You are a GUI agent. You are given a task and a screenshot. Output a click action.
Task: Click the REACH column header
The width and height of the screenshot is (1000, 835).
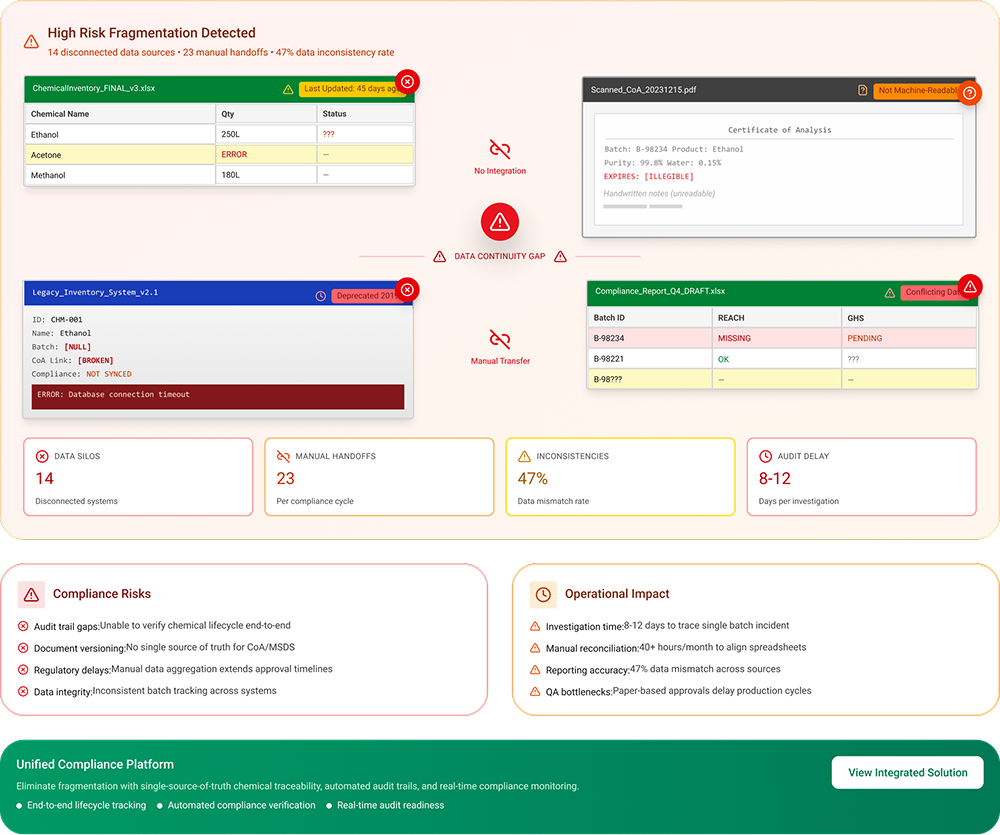[775, 318]
